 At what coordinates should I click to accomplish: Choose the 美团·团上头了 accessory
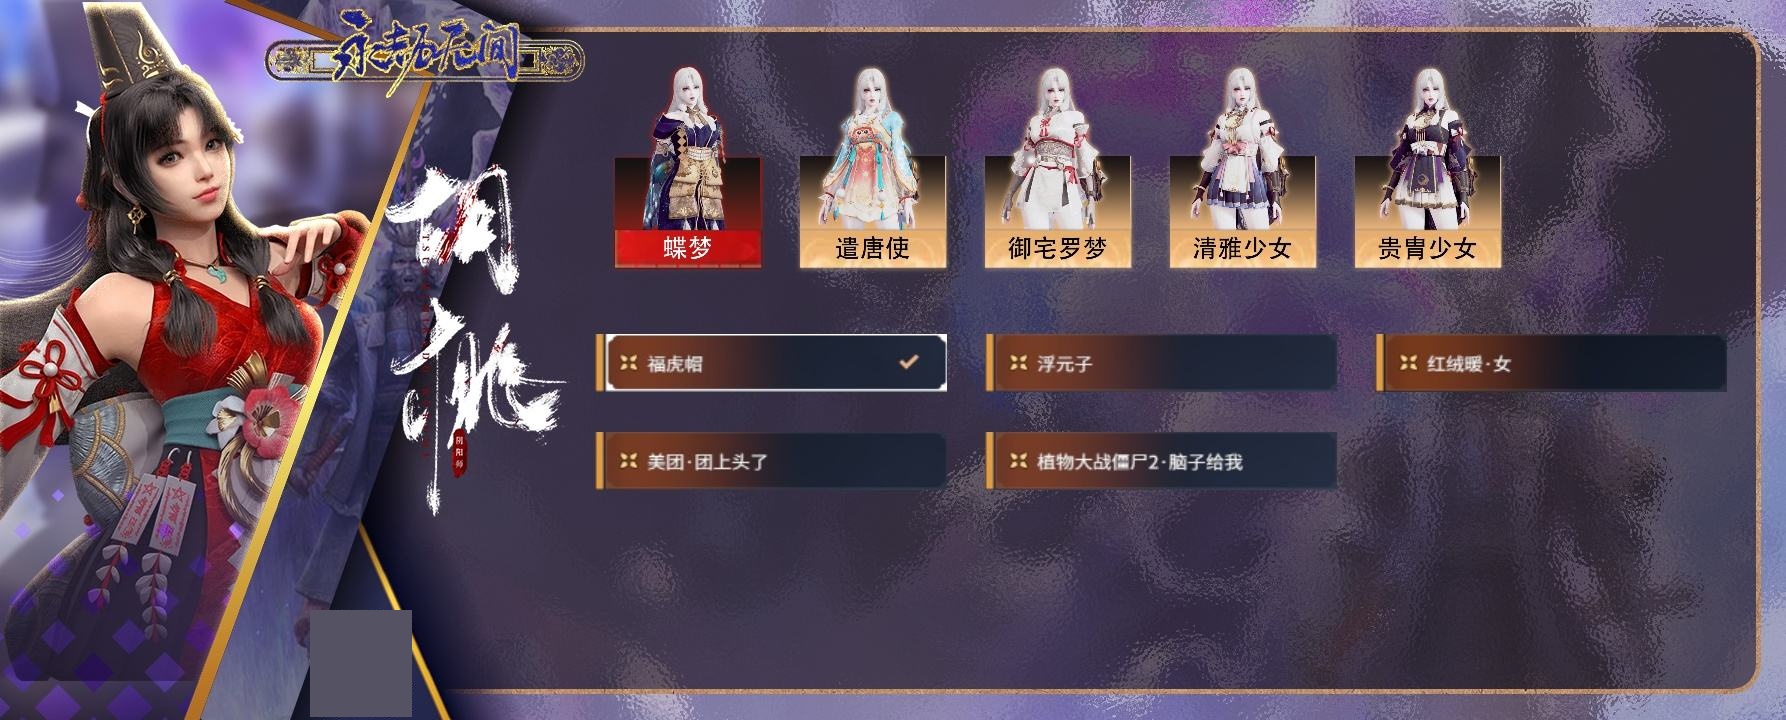[x=771, y=461]
